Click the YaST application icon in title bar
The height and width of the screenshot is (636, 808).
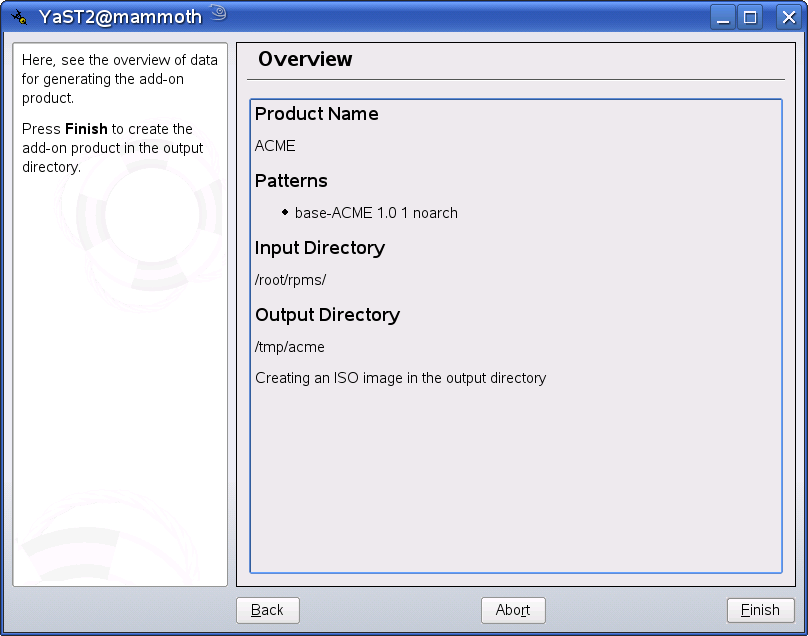coord(18,17)
